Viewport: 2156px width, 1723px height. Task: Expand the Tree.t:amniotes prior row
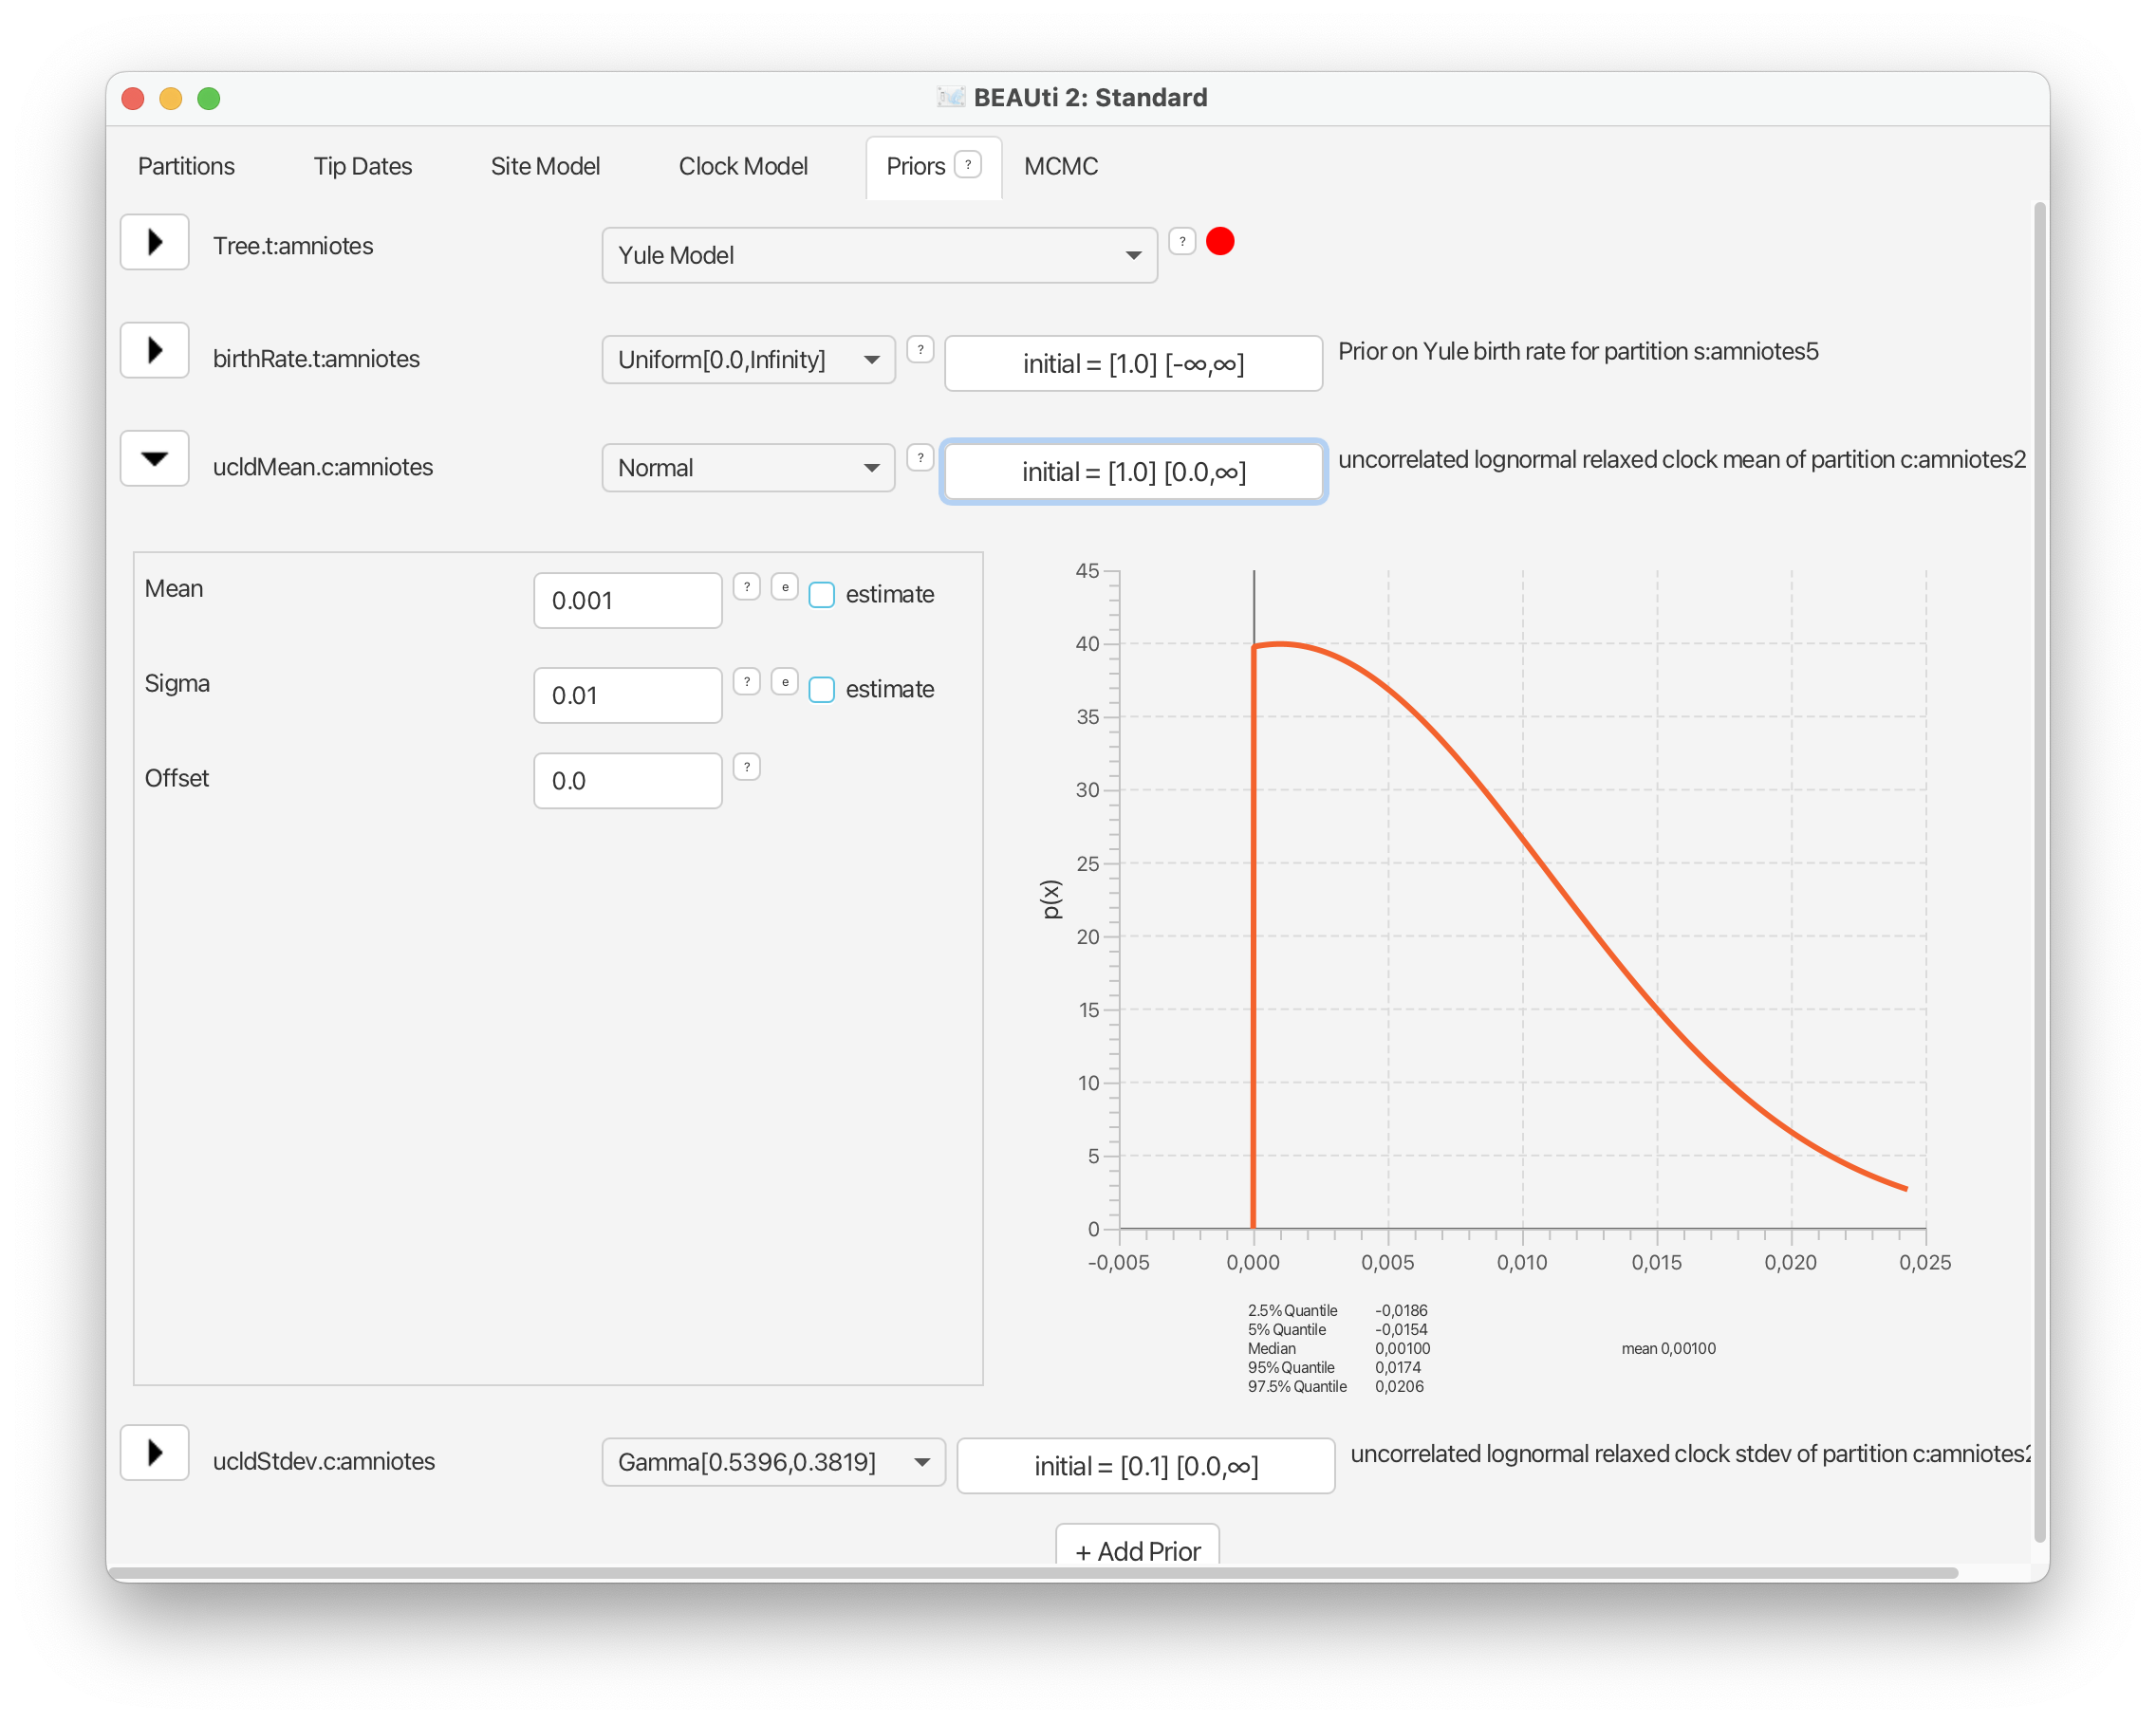tap(155, 242)
